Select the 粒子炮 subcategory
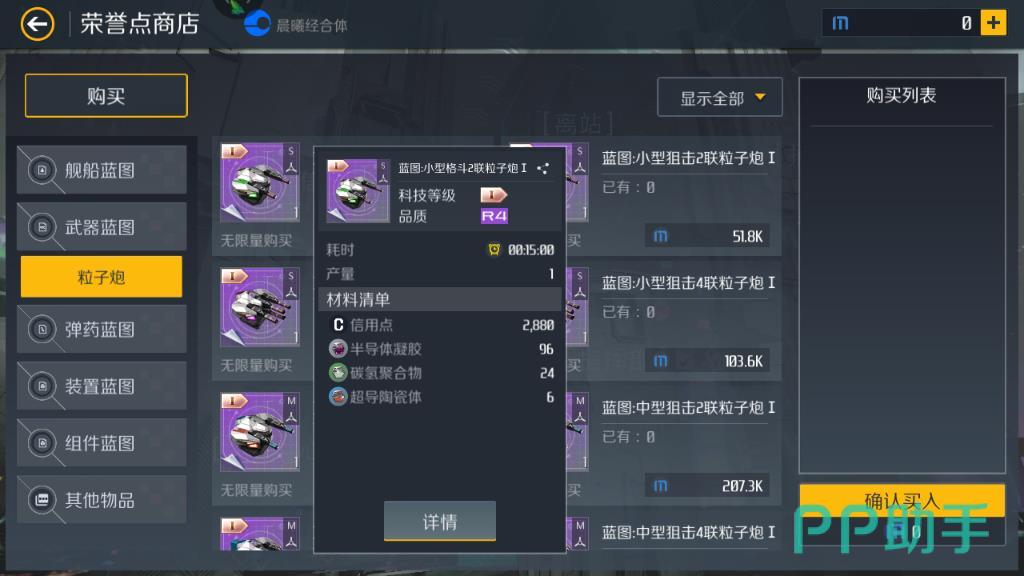This screenshot has height=576, width=1024. pyautogui.click(x=101, y=277)
